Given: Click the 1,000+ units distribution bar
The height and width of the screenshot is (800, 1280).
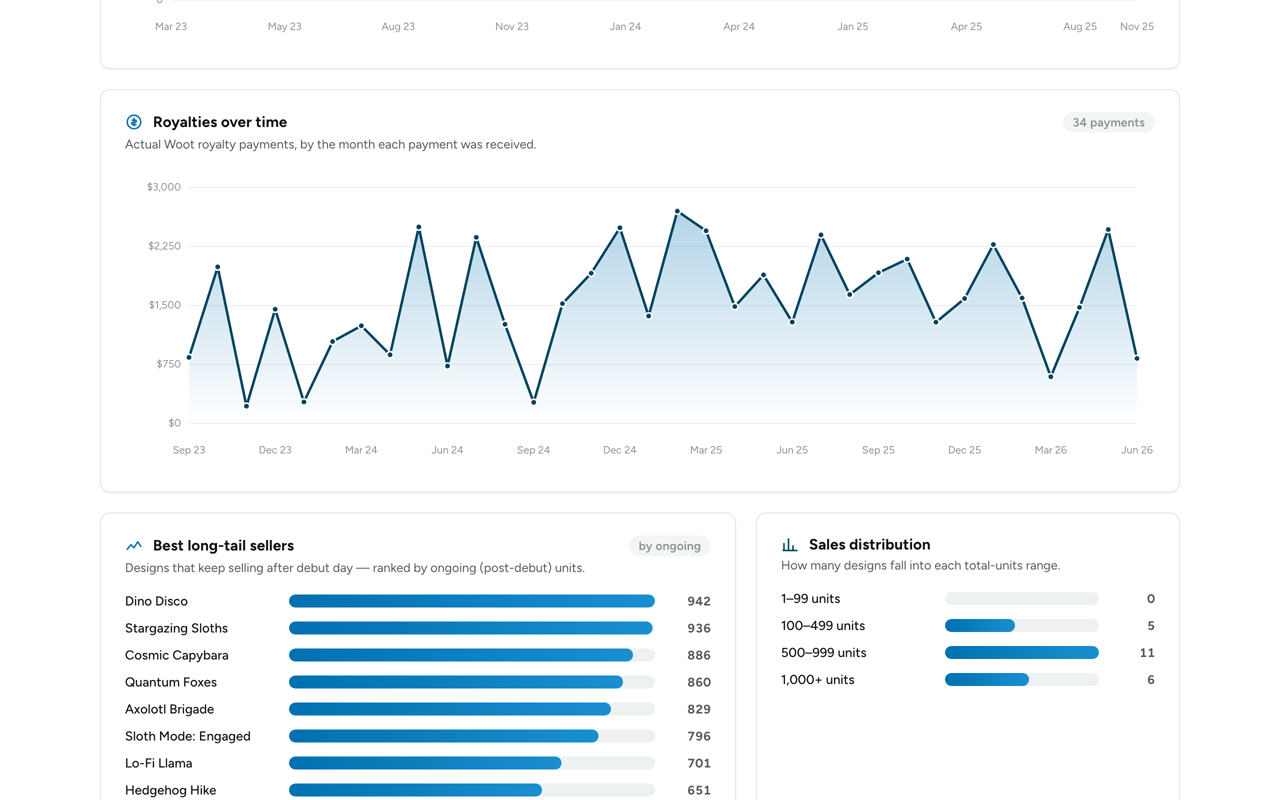Looking at the screenshot, I should [1021, 679].
